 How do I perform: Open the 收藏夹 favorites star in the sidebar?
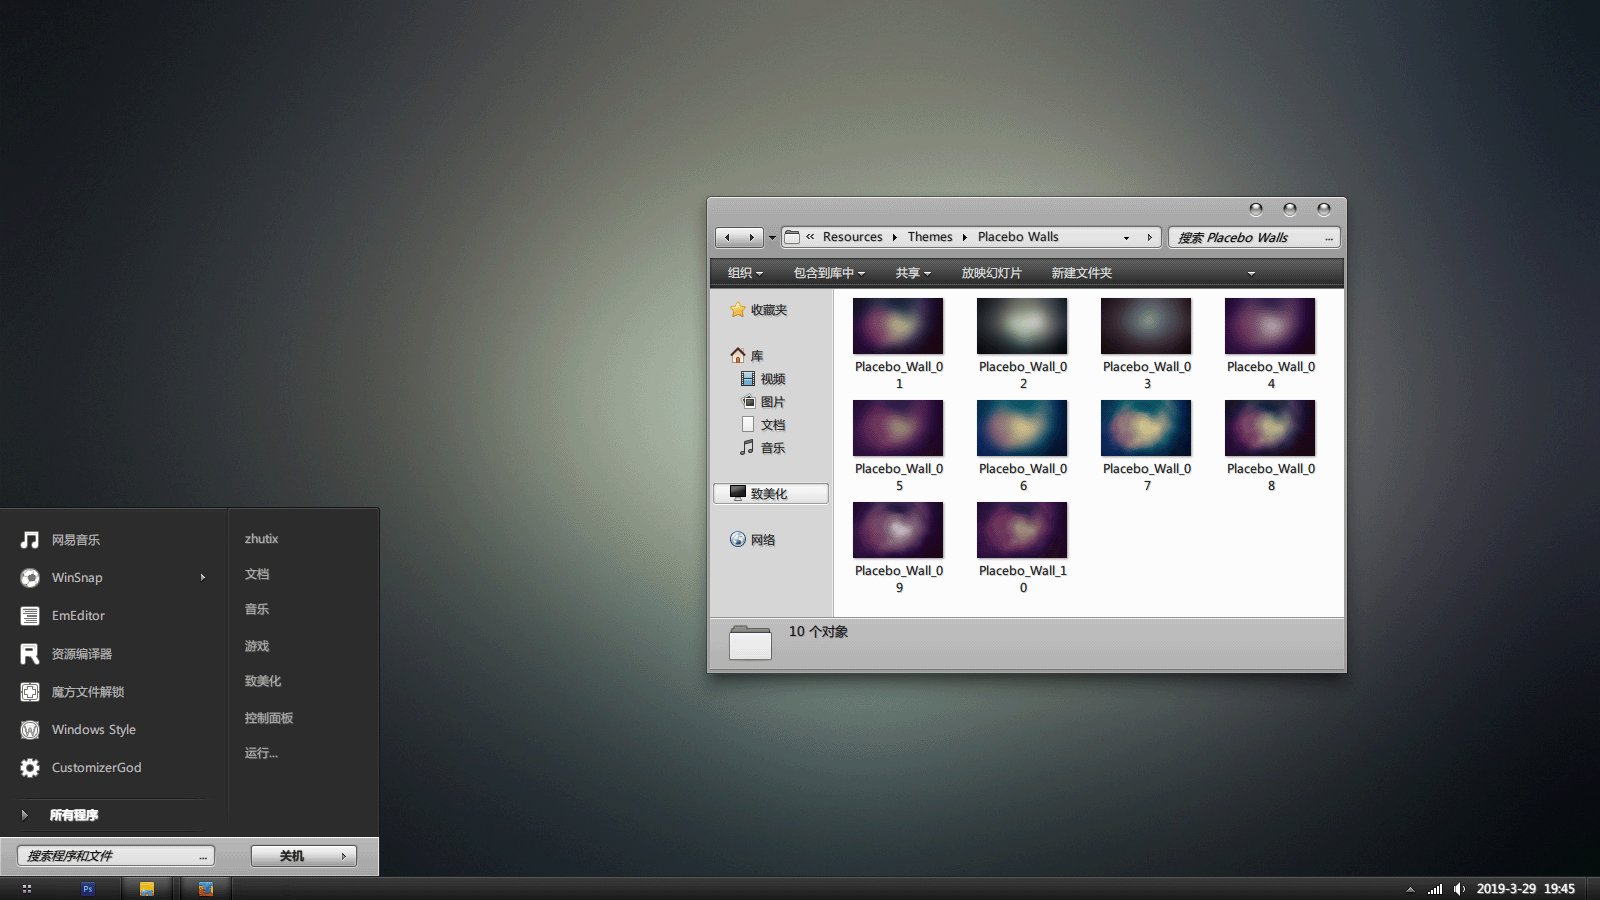point(738,310)
